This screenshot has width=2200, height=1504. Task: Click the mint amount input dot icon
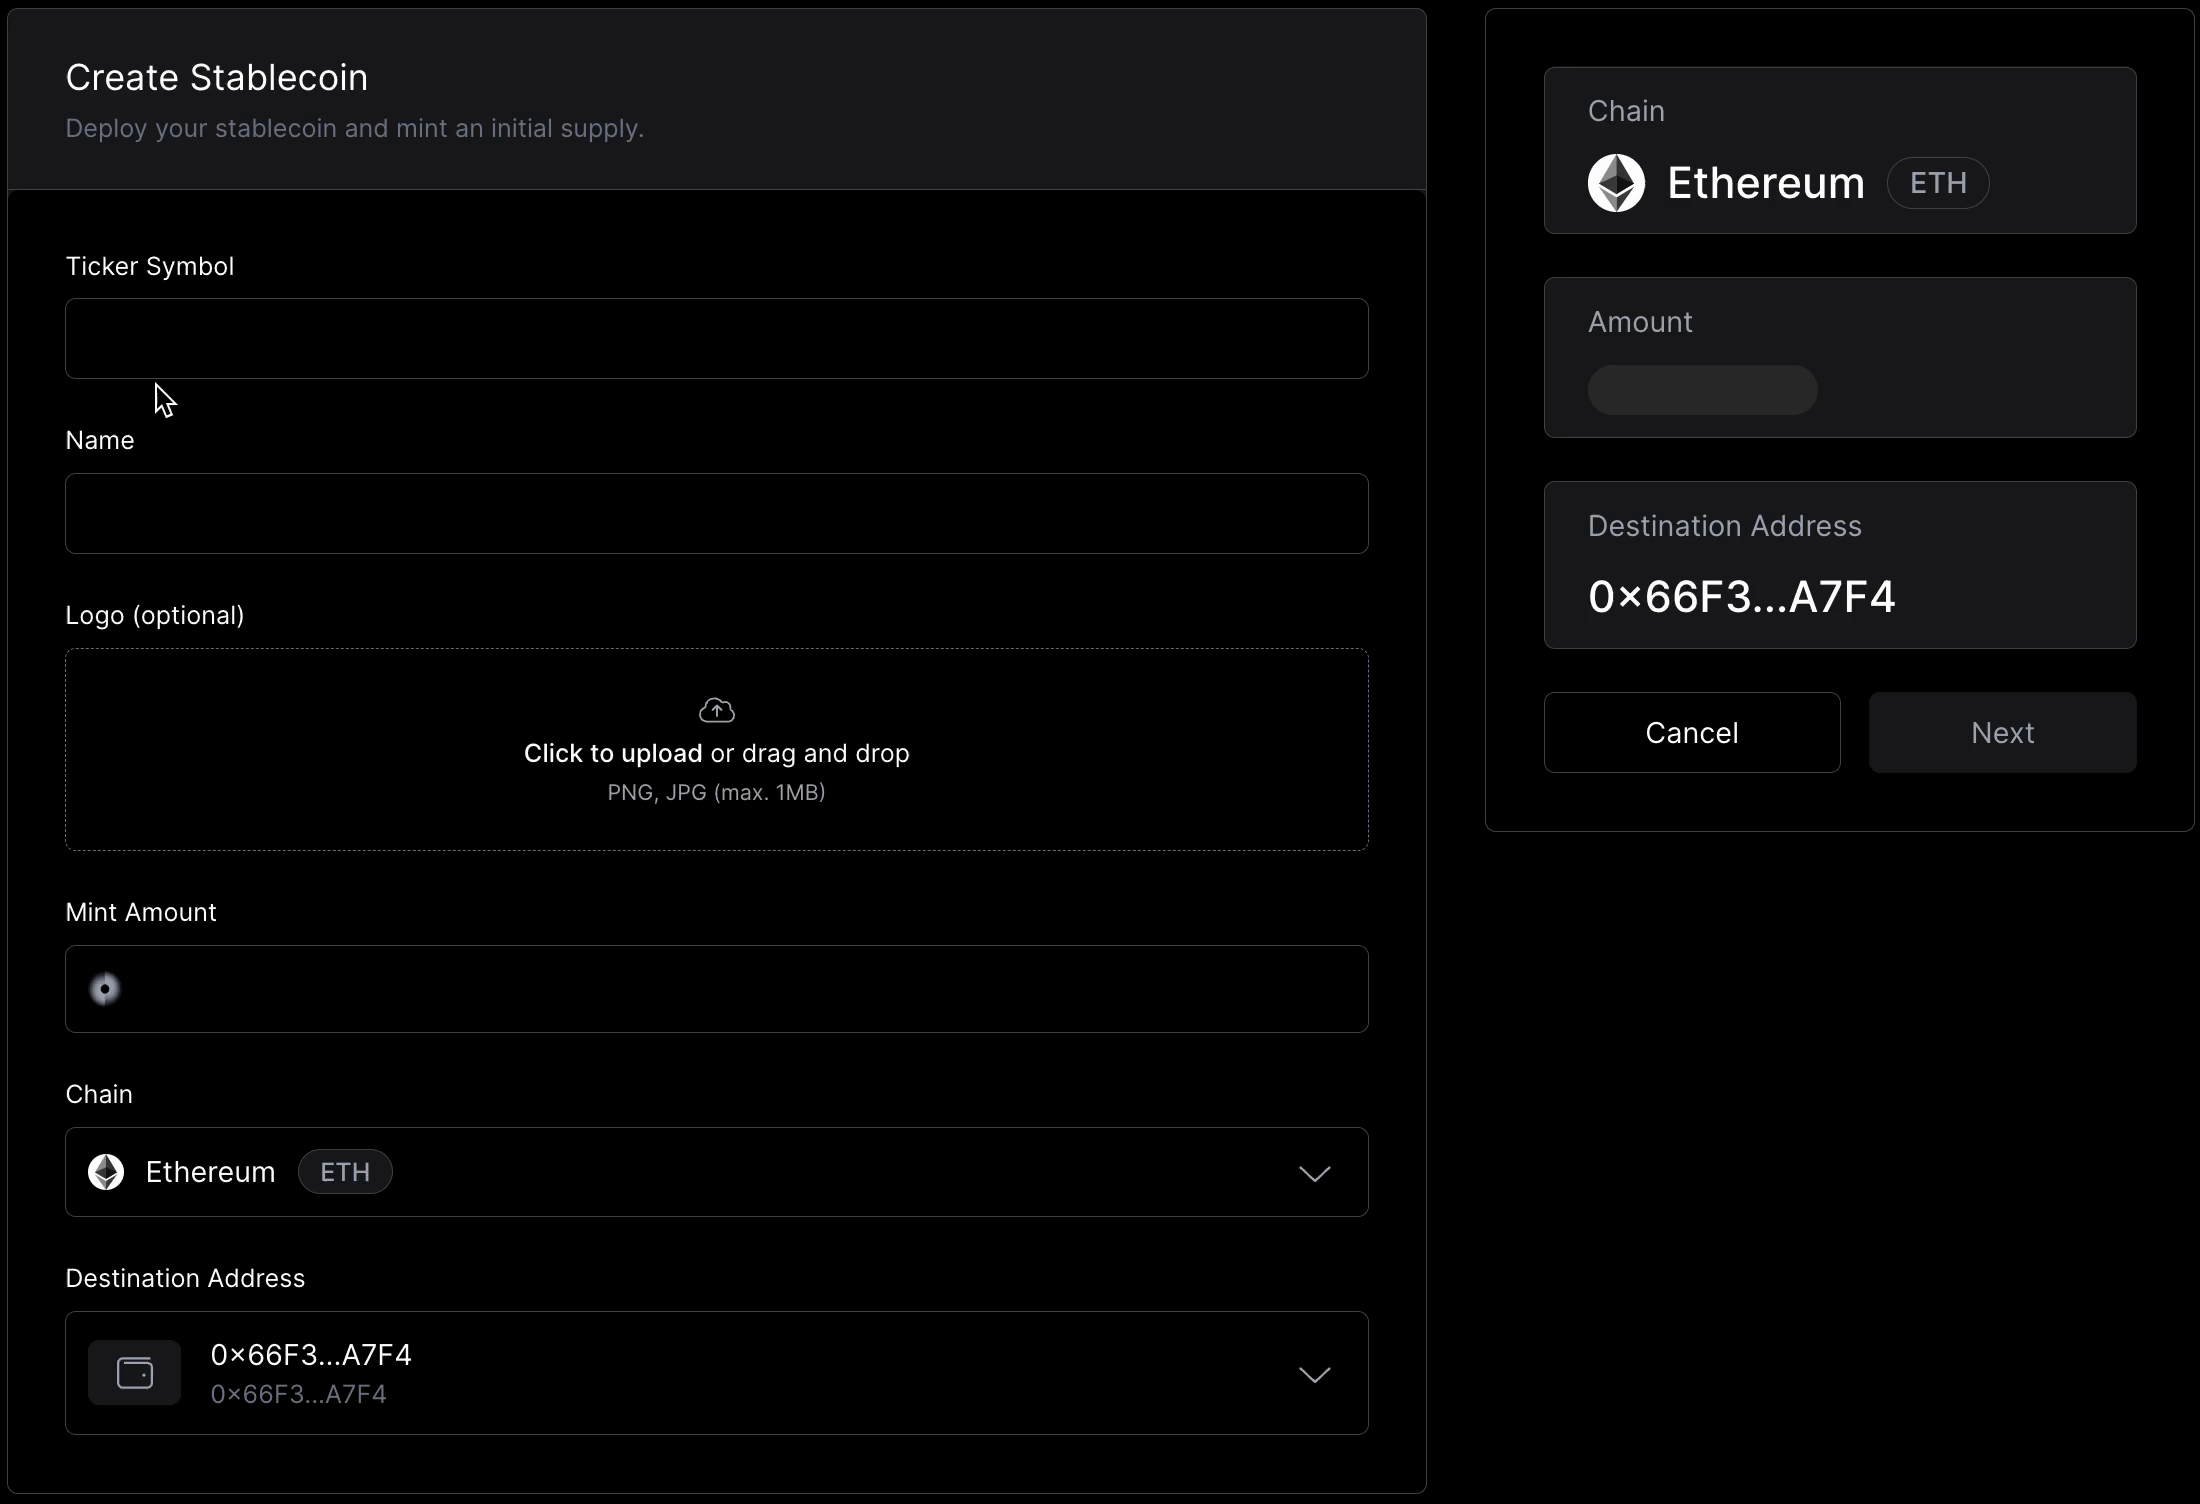tap(105, 988)
